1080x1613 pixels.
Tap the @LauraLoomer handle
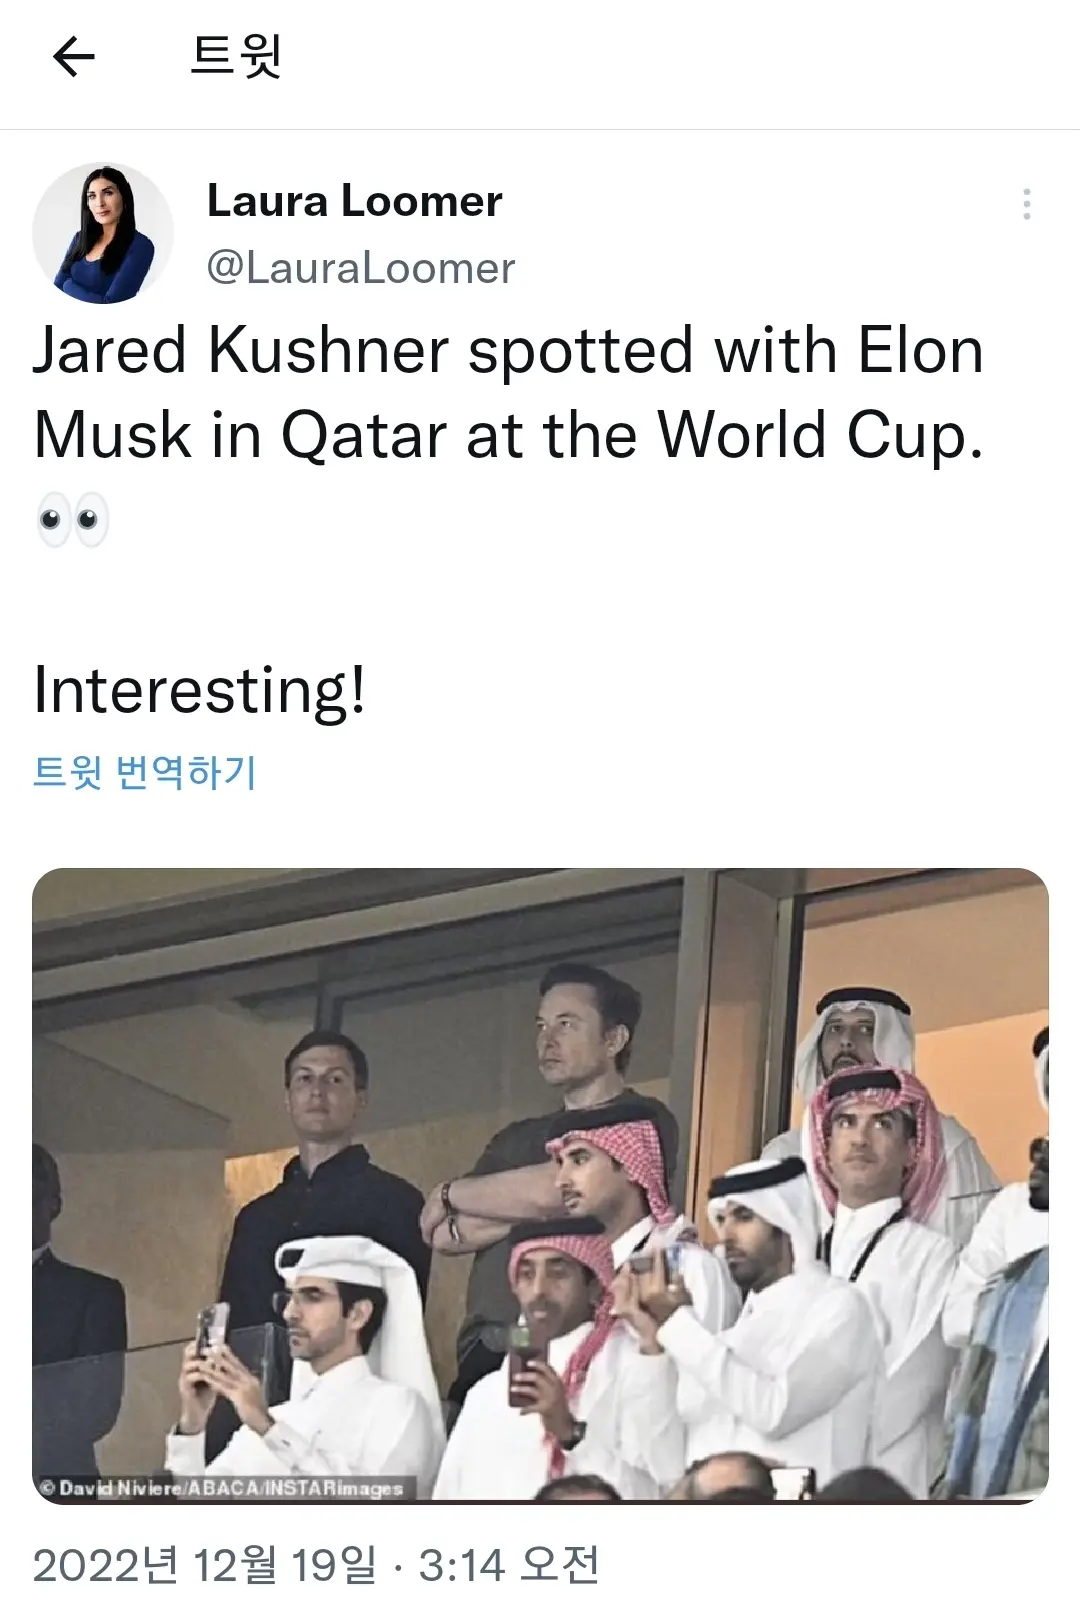(360, 268)
